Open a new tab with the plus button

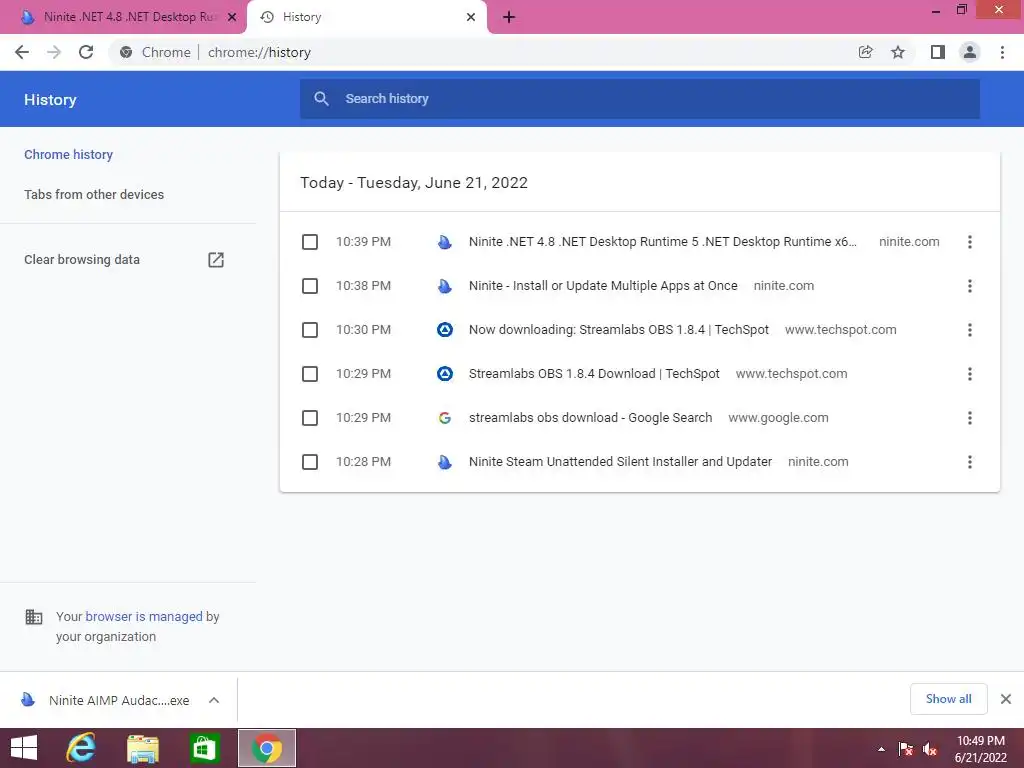coord(509,17)
